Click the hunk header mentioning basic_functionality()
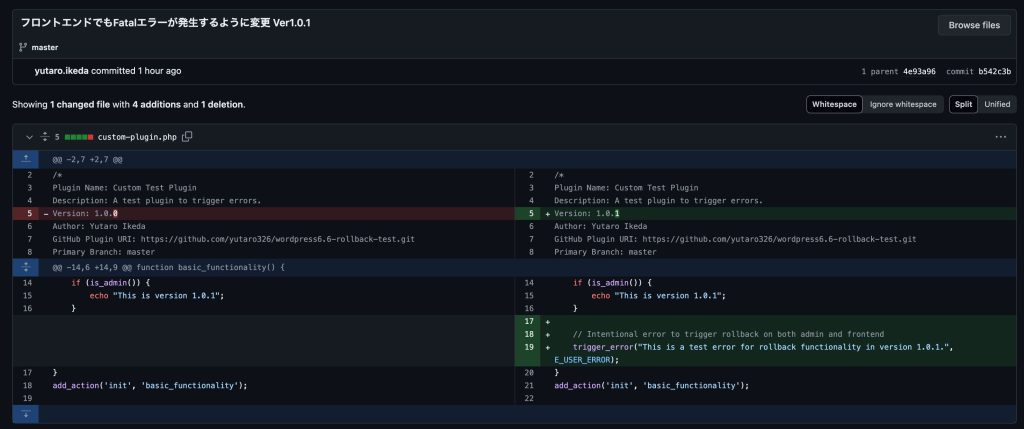 [168, 267]
